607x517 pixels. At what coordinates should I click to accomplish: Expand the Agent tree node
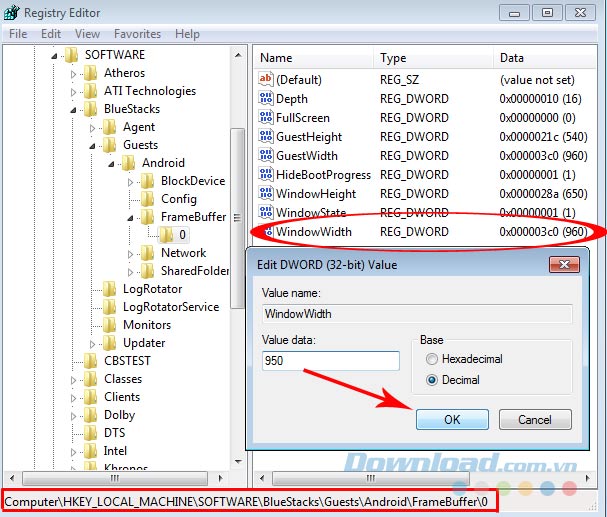tap(92, 128)
